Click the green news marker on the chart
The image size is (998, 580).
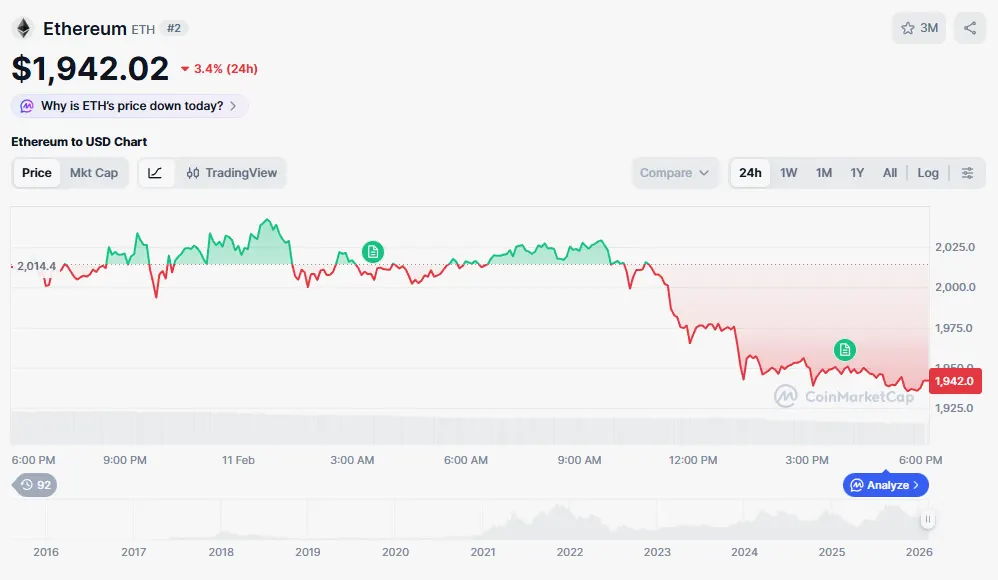pyautogui.click(x=372, y=252)
